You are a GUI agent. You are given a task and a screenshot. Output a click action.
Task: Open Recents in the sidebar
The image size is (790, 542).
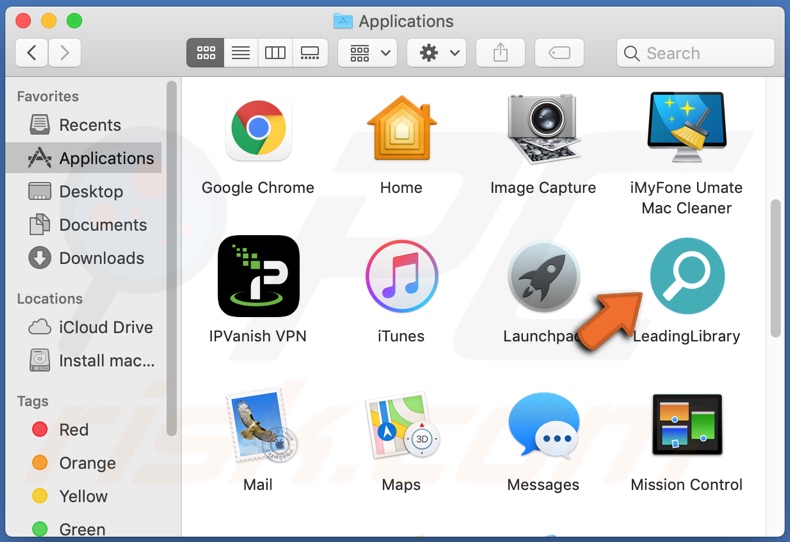tap(83, 124)
